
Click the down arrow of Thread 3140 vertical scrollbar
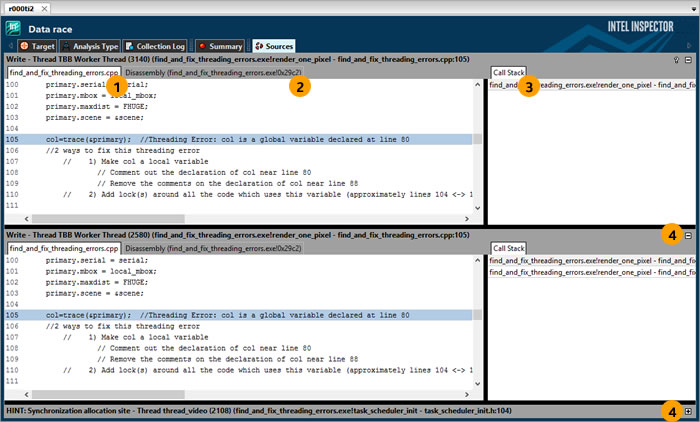(x=477, y=208)
